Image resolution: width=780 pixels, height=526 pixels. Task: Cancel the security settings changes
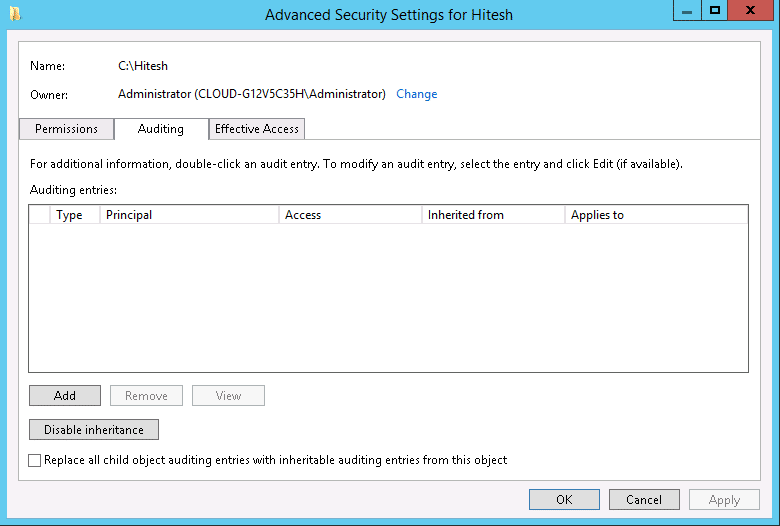(644, 500)
